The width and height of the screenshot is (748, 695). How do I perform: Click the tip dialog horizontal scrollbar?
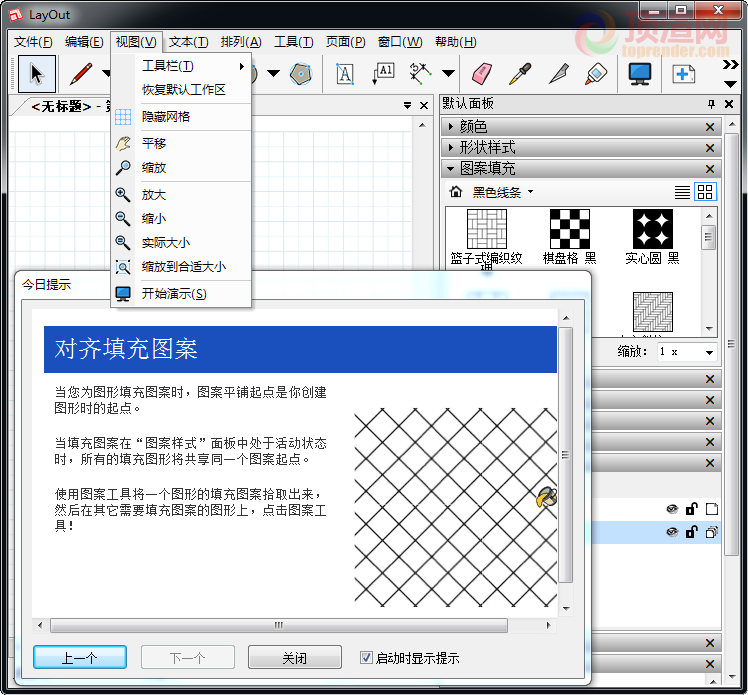(279, 625)
